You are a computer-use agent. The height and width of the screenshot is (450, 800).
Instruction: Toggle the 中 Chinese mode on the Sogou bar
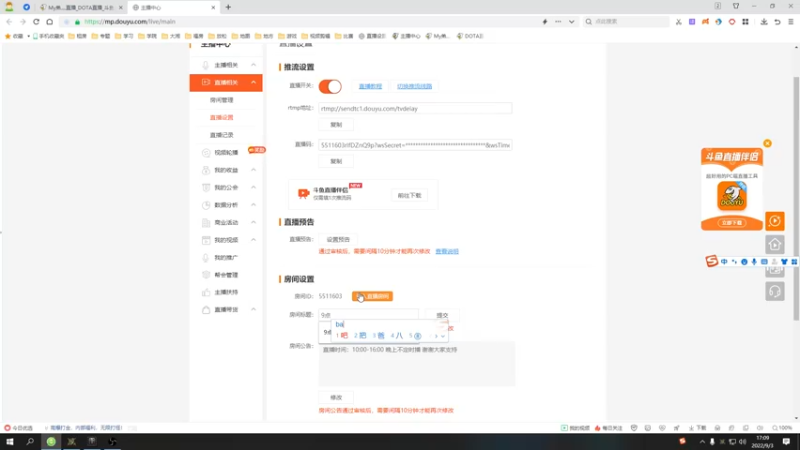point(724,262)
